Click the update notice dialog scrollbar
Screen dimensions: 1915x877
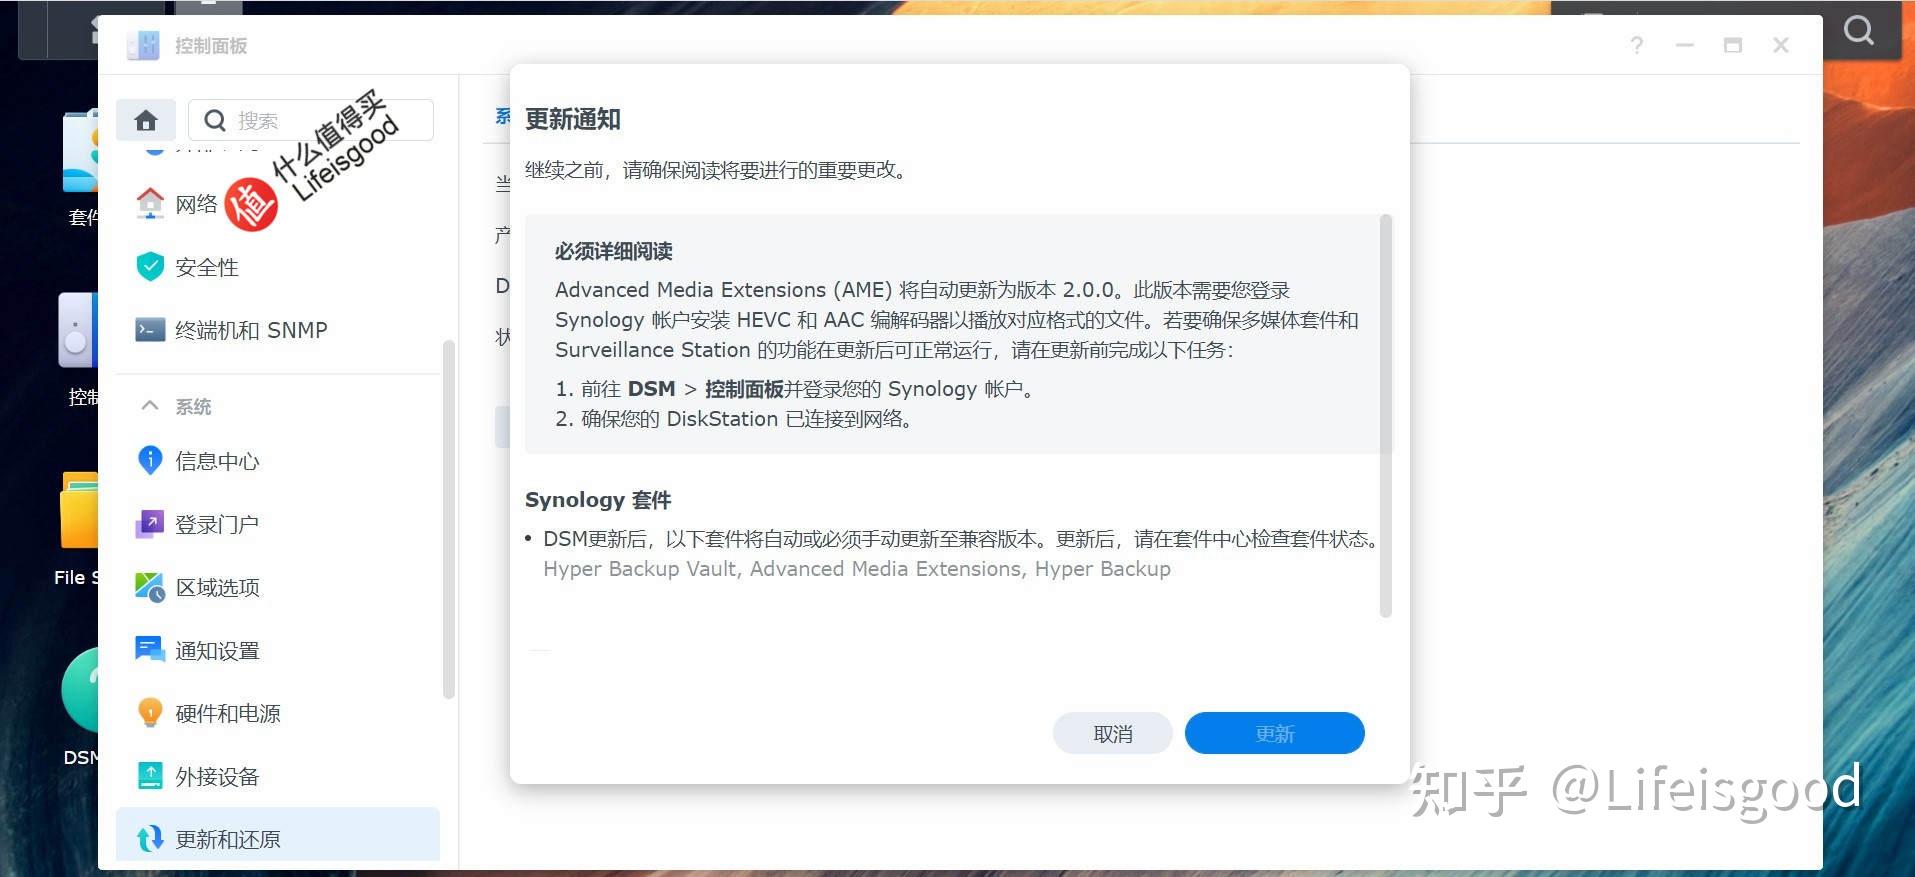click(x=1385, y=415)
